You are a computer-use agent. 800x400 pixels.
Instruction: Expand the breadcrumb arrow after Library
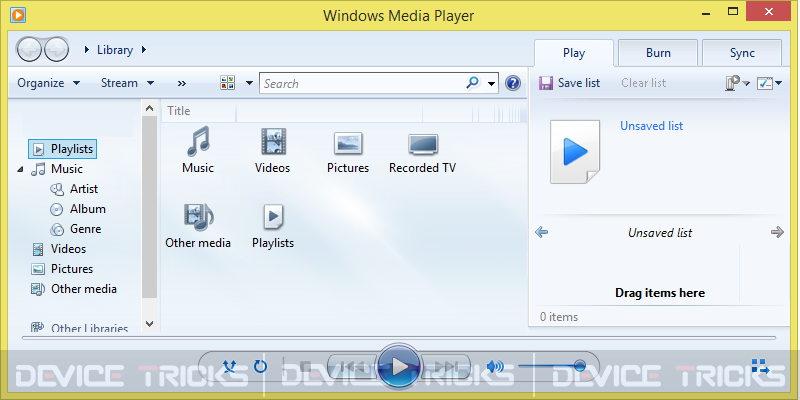pyautogui.click(x=144, y=50)
